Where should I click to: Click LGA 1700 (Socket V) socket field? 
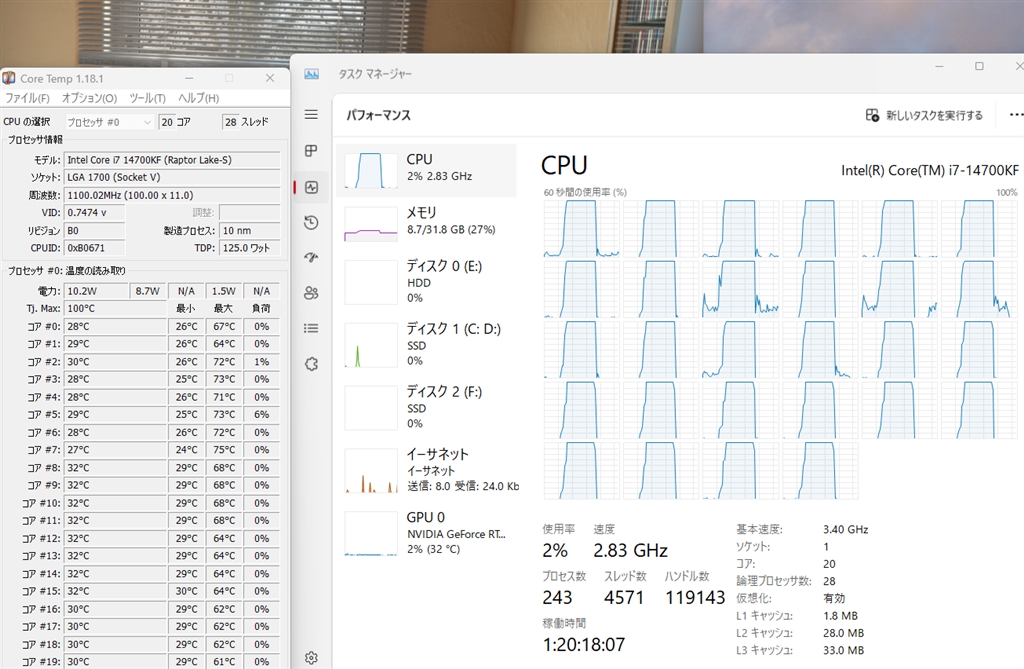pyautogui.click(x=172, y=177)
